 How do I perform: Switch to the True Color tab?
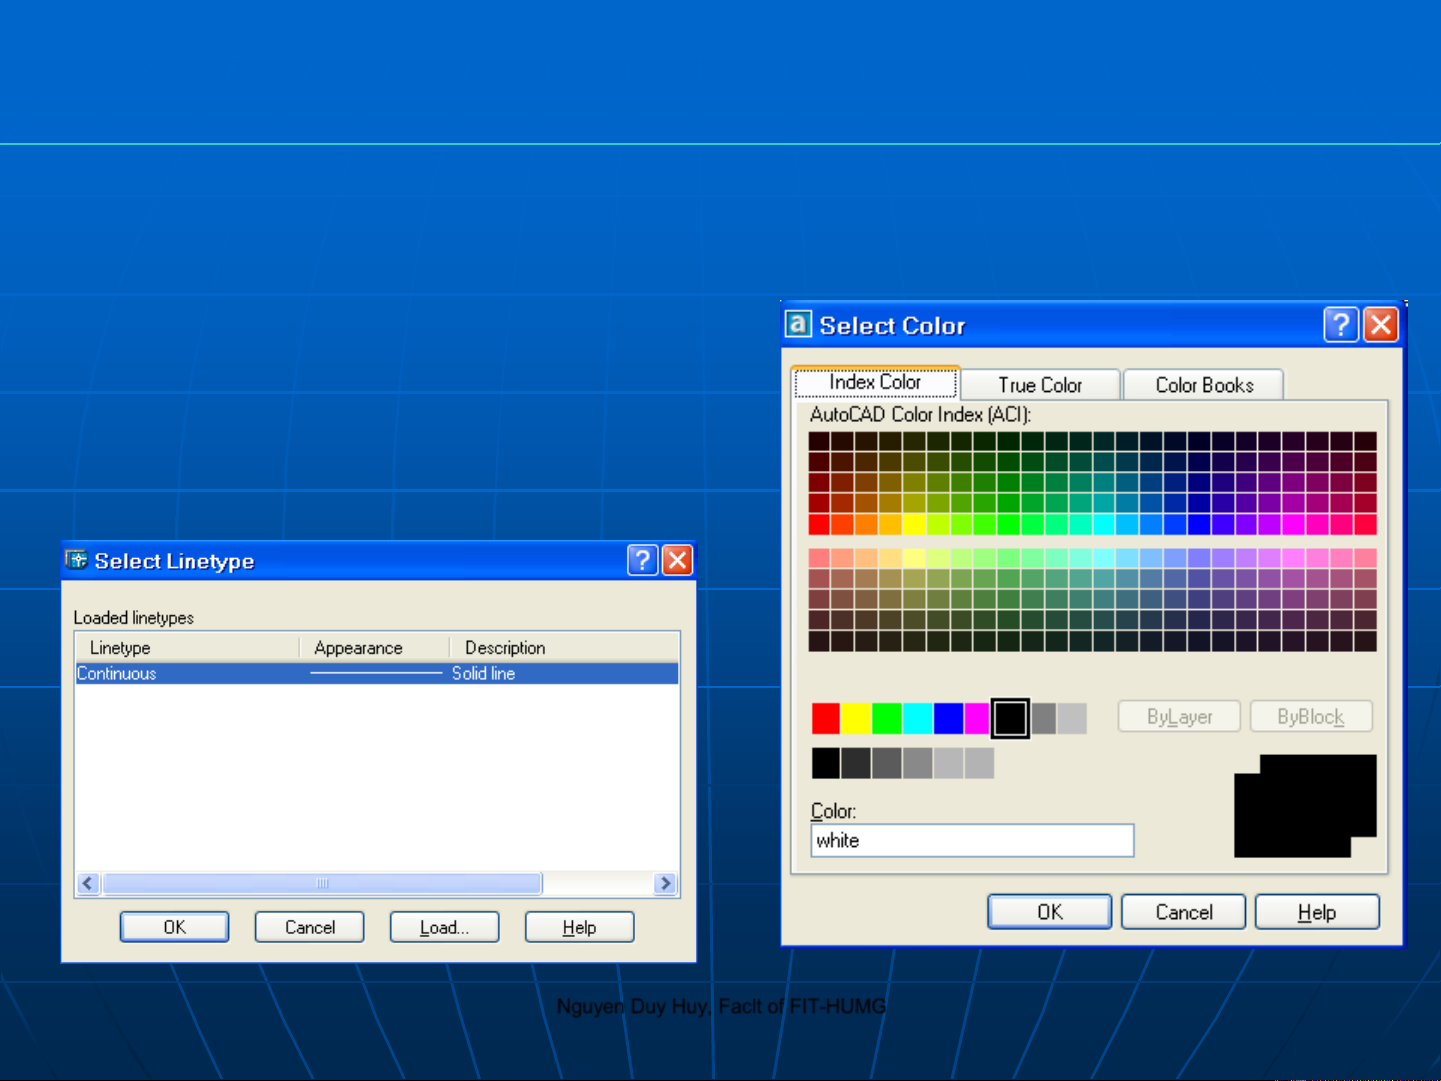1039,385
